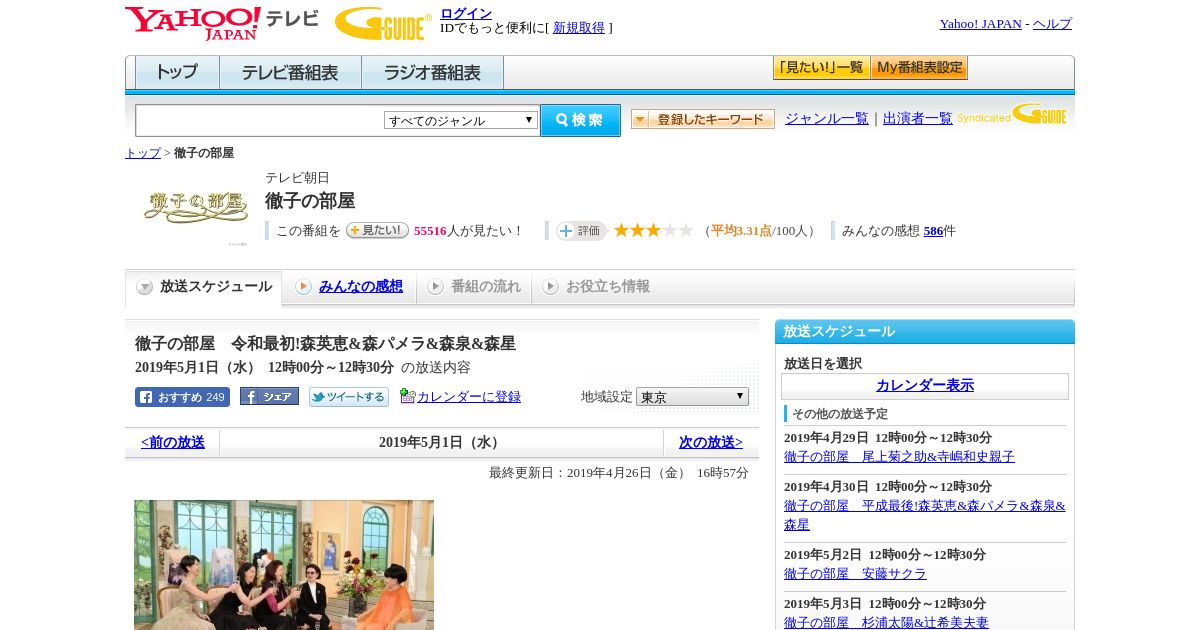
Task: Click the 2019年5月1日(水) date header
Action: (x=441, y=442)
